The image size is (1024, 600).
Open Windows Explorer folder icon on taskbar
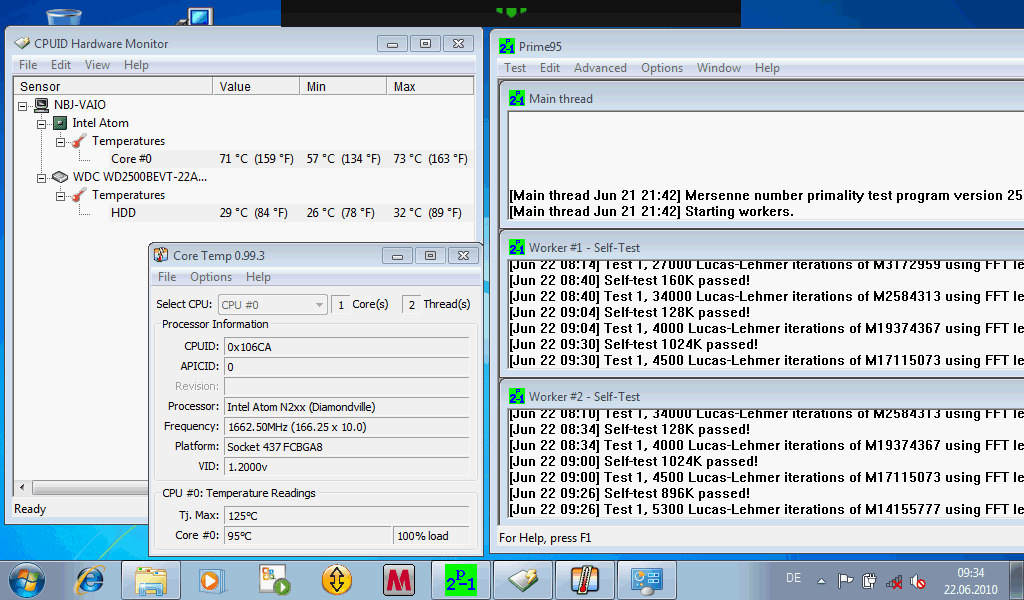151,580
